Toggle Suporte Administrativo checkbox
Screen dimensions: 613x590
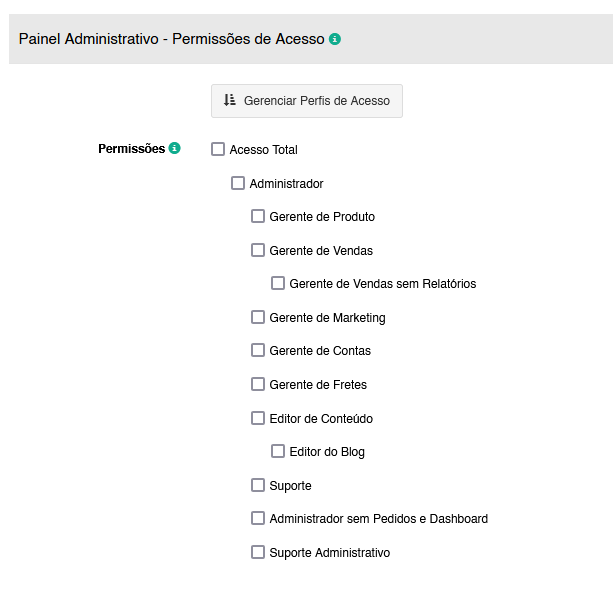pos(258,552)
